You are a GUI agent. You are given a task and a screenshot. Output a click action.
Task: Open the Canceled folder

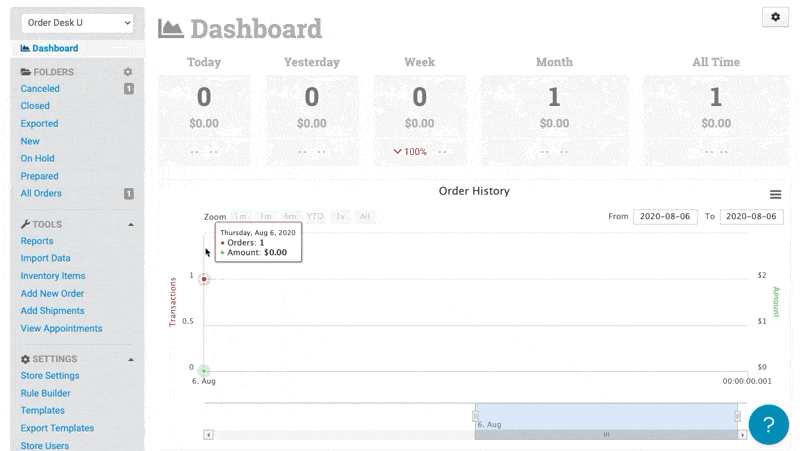(x=40, y=89)
